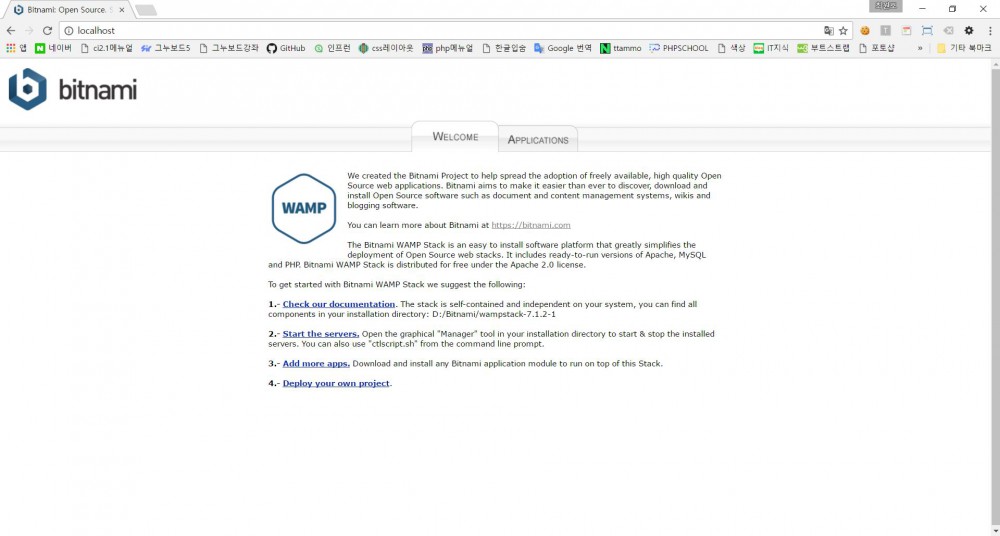Open the Start the servers link
The height and width of the screenshot is (536, 1000).
(321, 334)
